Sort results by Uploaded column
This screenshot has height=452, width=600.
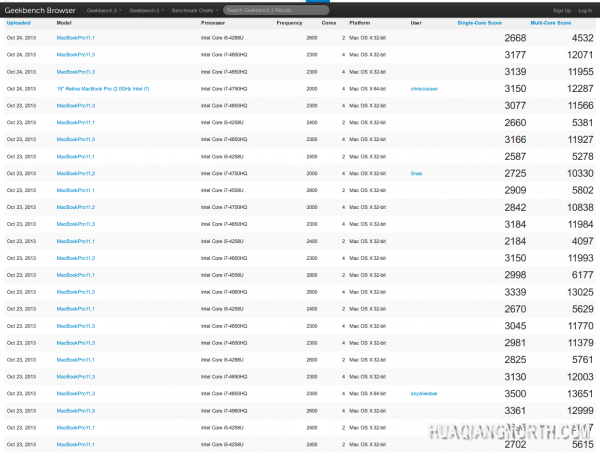(18, 23)
